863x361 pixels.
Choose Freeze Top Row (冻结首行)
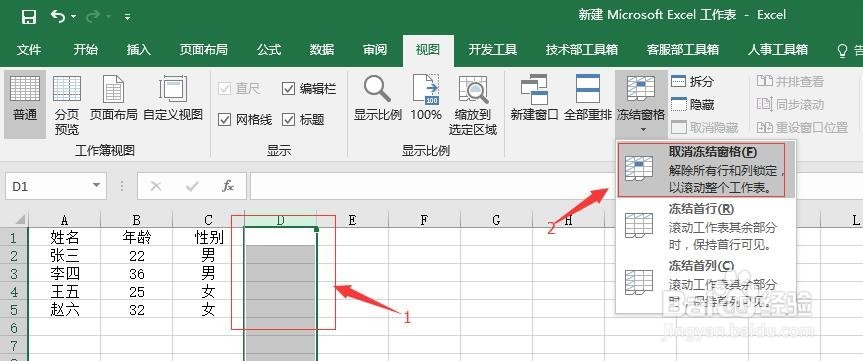[x=706, y=226]
